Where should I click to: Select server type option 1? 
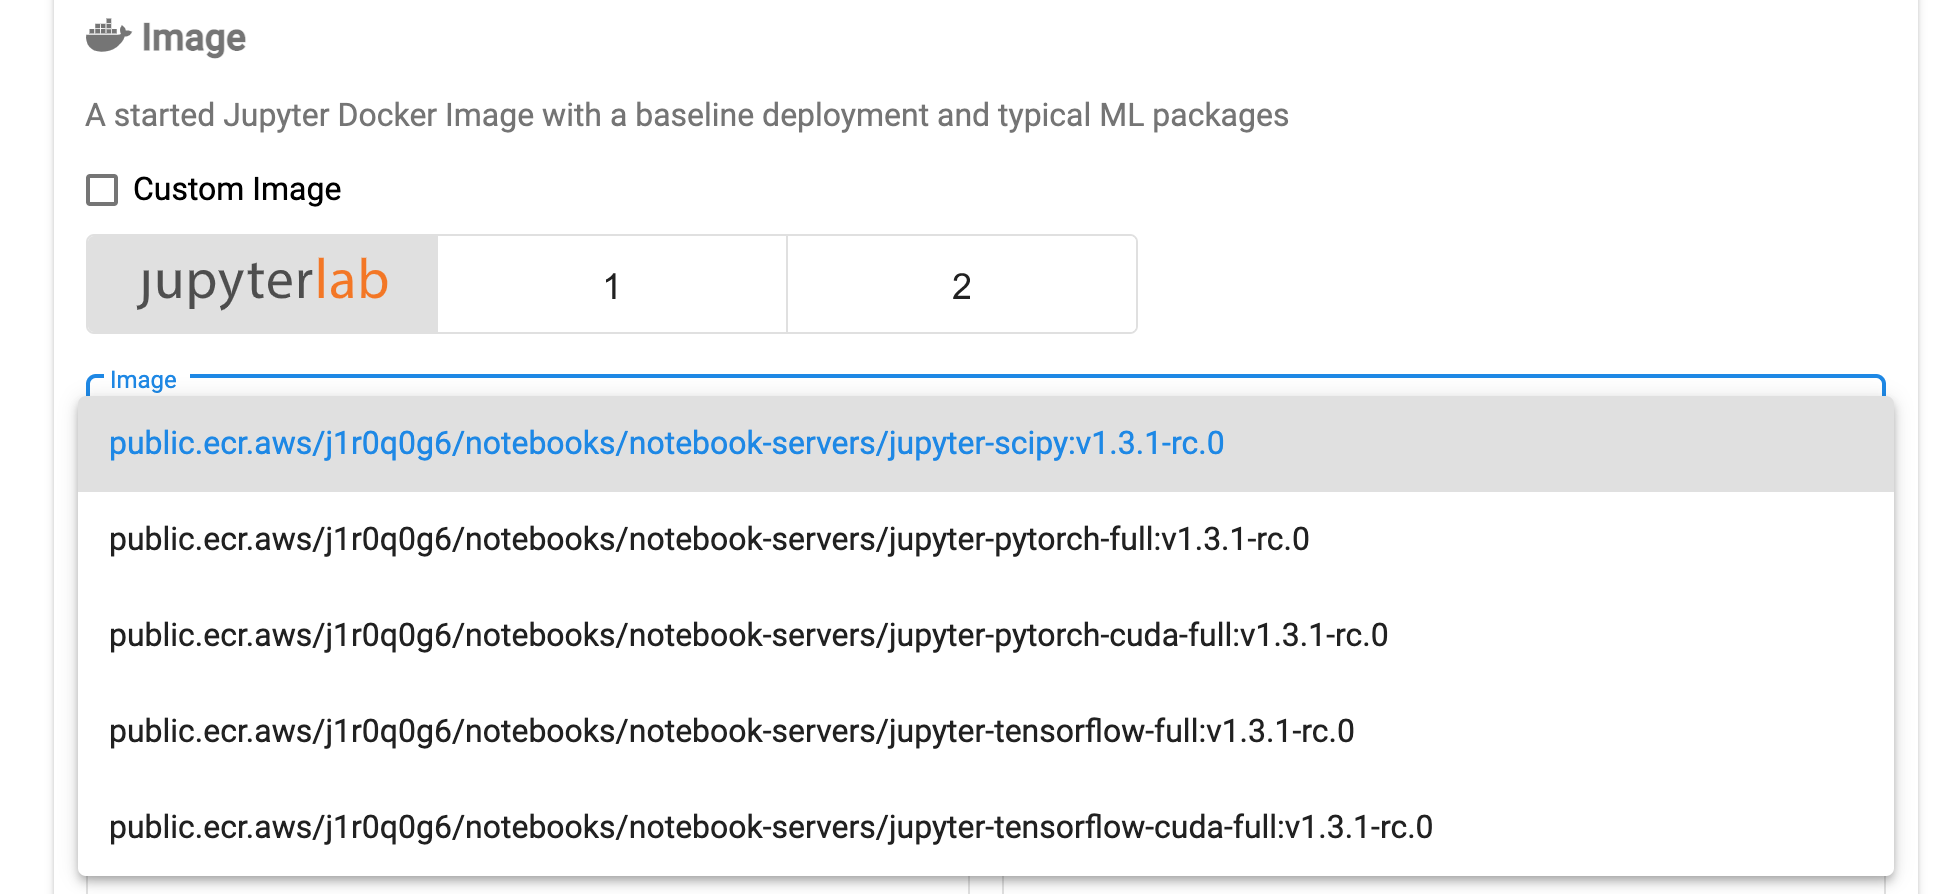coord(612,284)
